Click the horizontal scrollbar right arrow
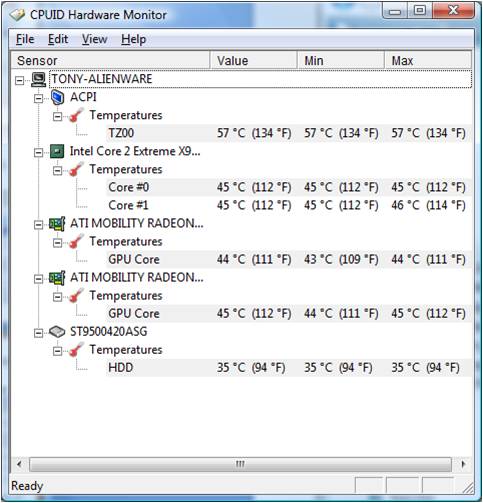 463,464
